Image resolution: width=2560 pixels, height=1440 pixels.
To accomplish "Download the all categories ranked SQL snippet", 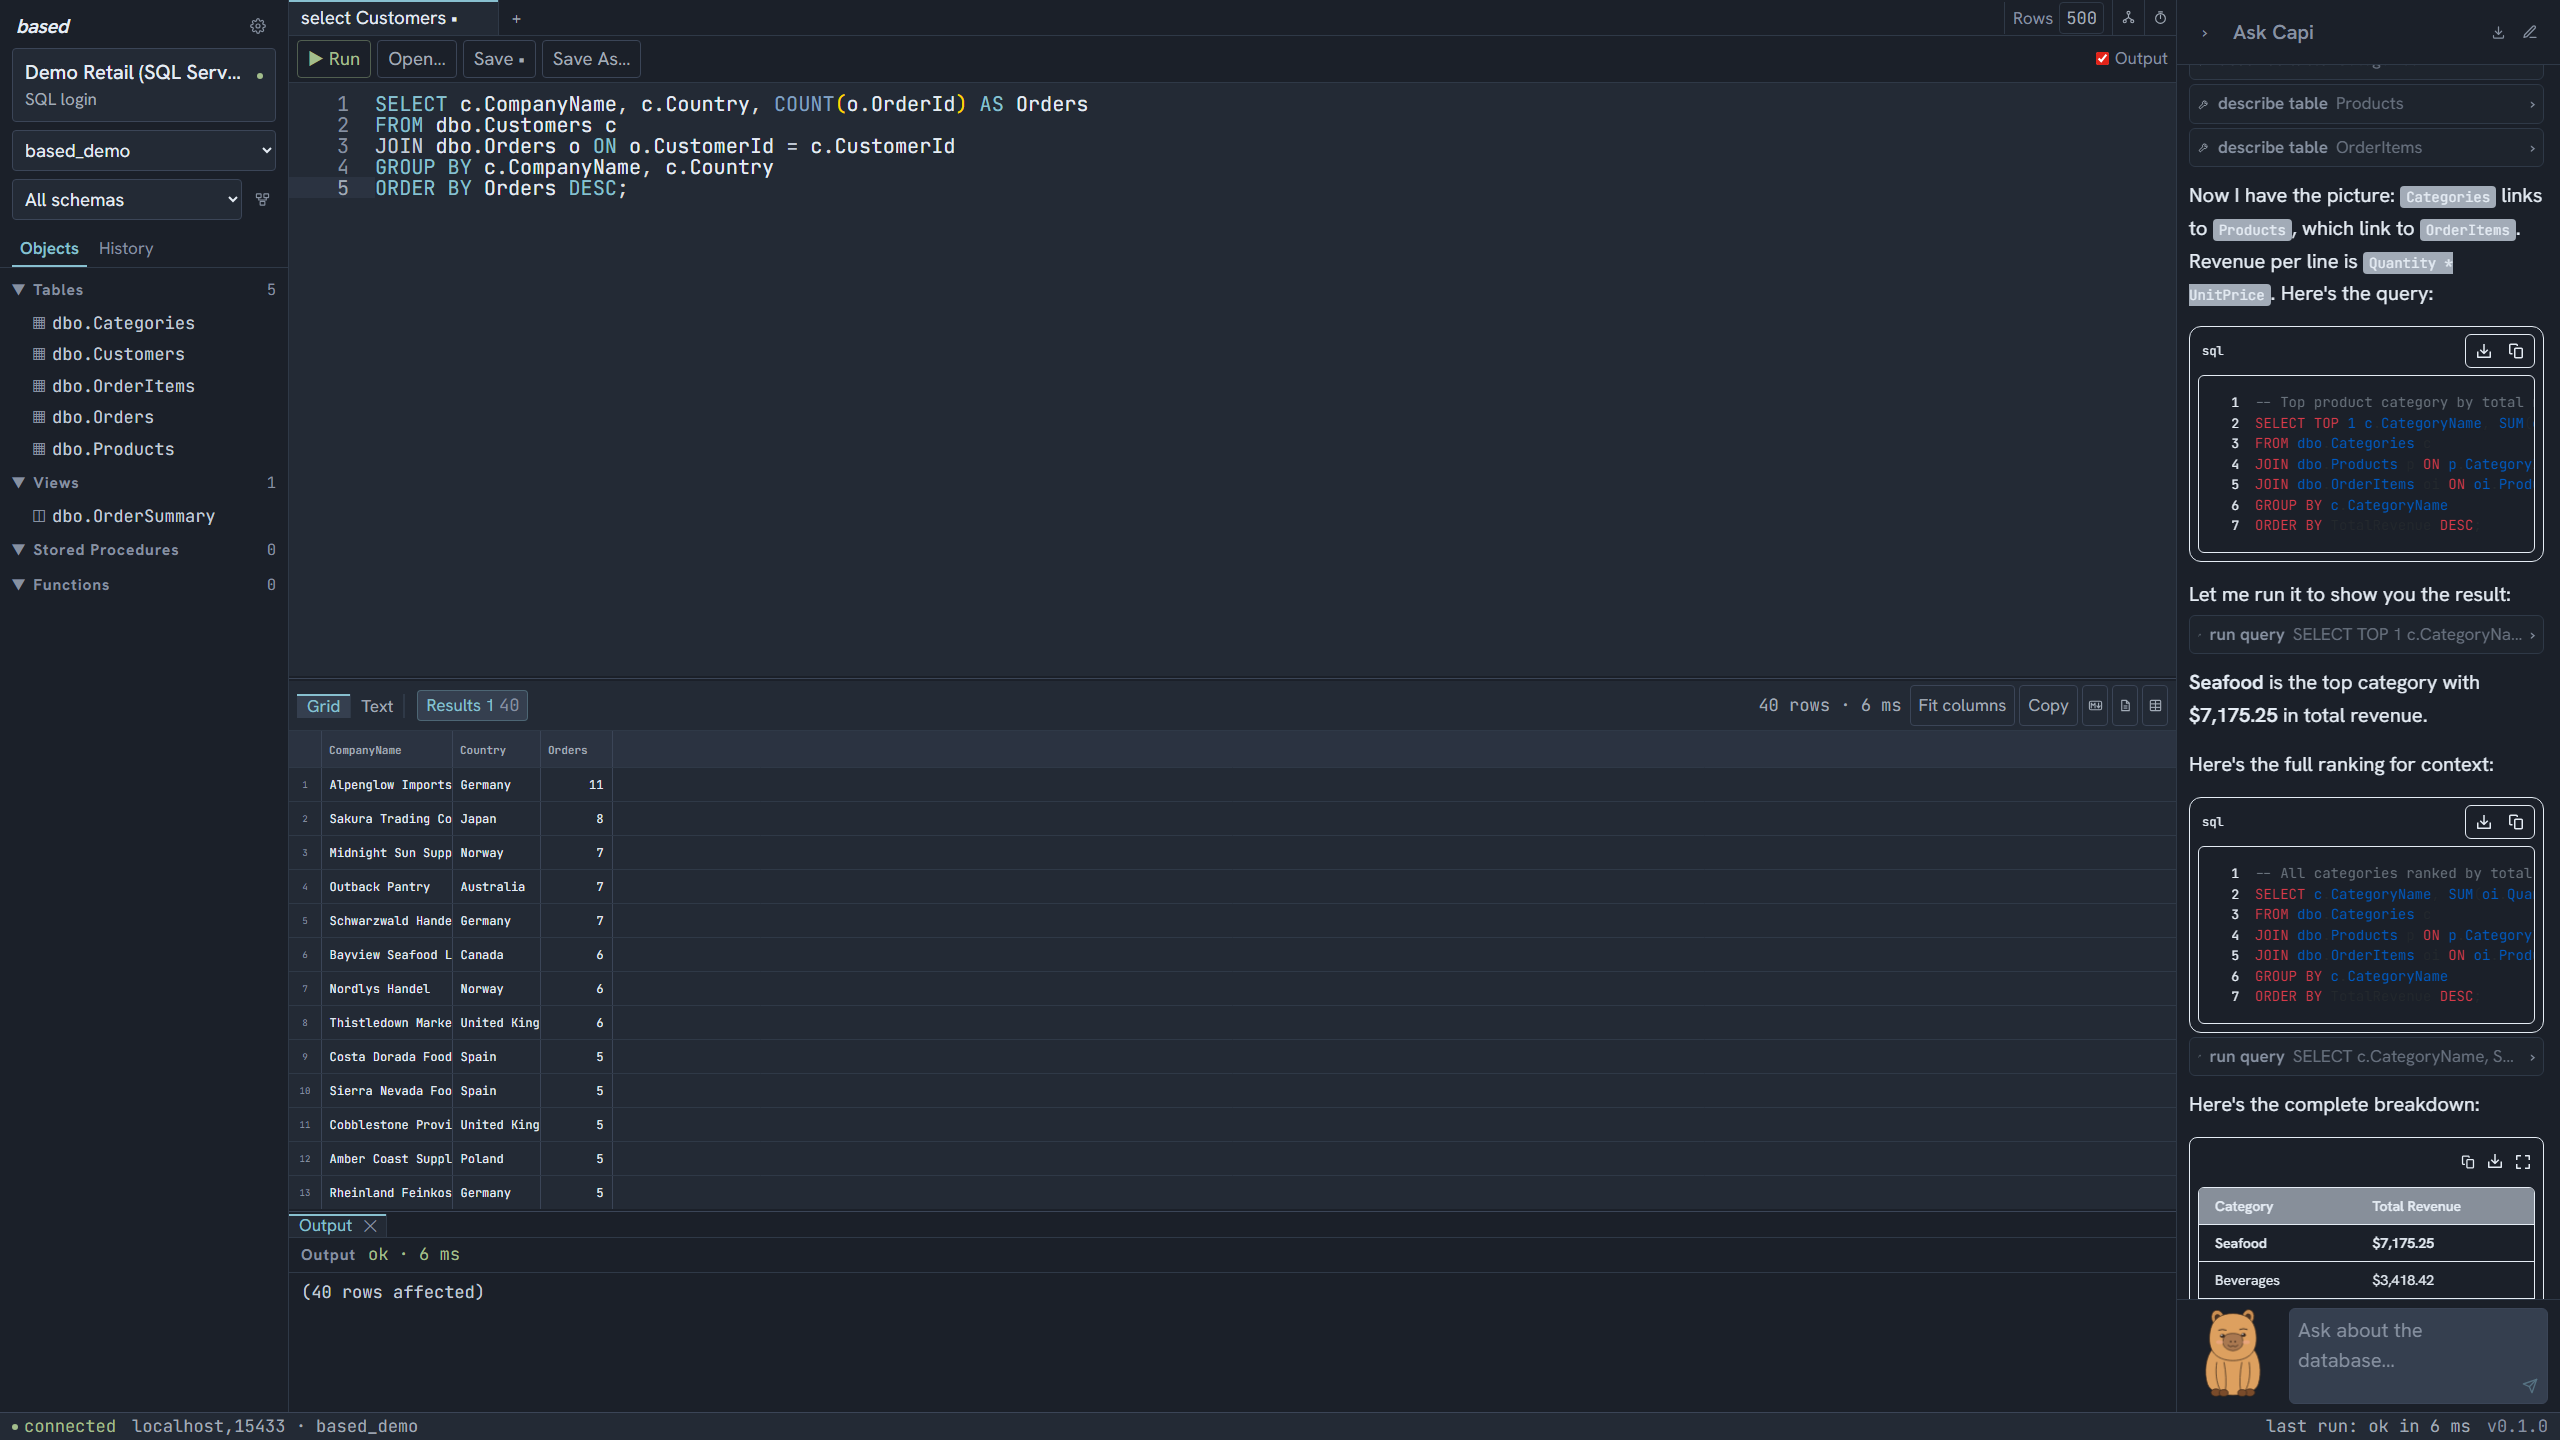I will 2484,822.
